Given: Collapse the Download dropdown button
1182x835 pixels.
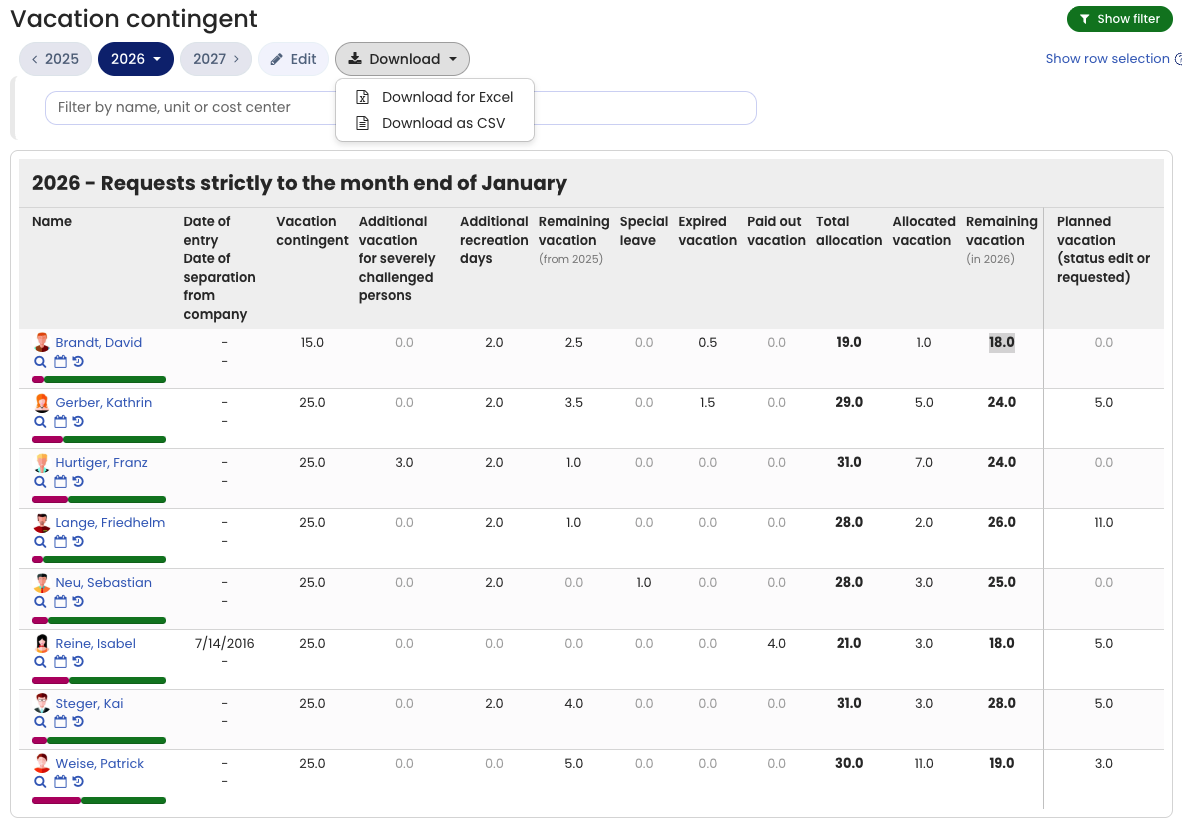Looking at the screenshot, I should click(x=403, y=59).
